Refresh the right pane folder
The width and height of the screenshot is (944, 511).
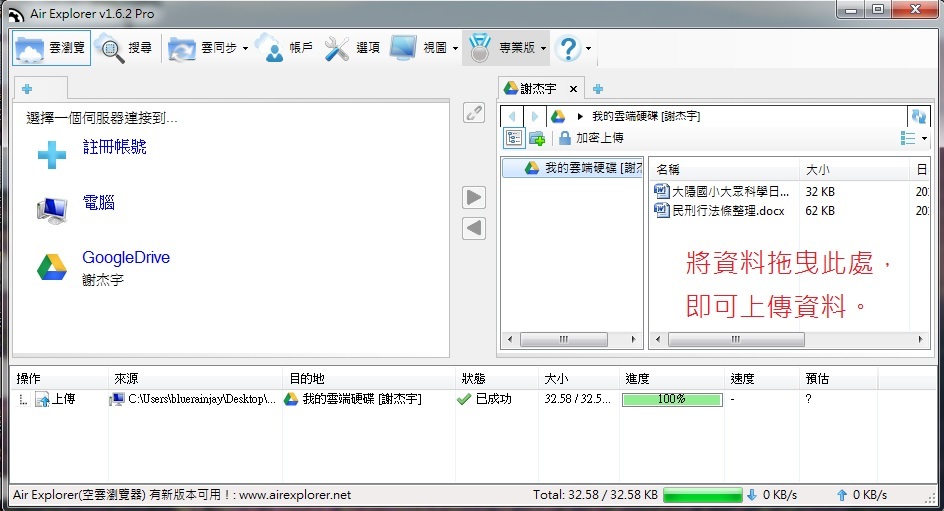pos(919,116)
